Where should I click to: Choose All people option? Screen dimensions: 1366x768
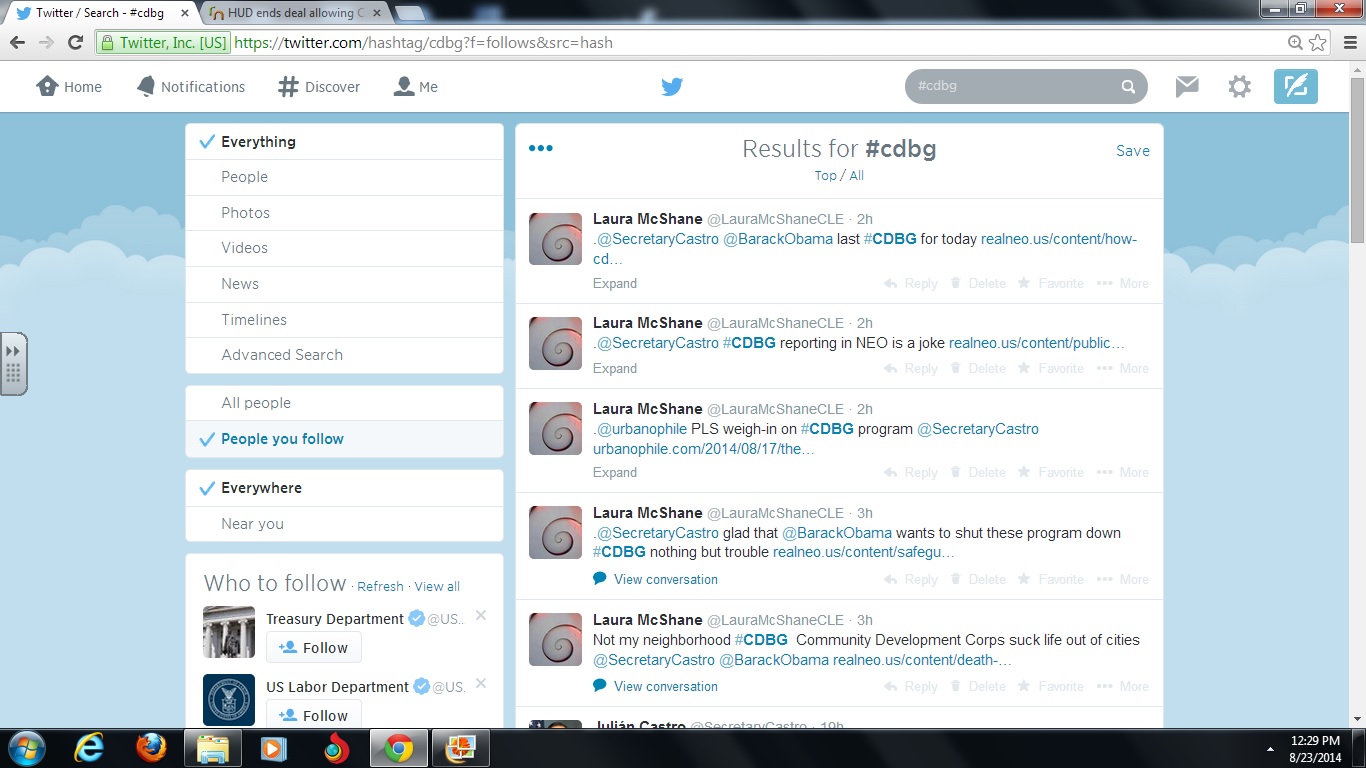point(344,403)
